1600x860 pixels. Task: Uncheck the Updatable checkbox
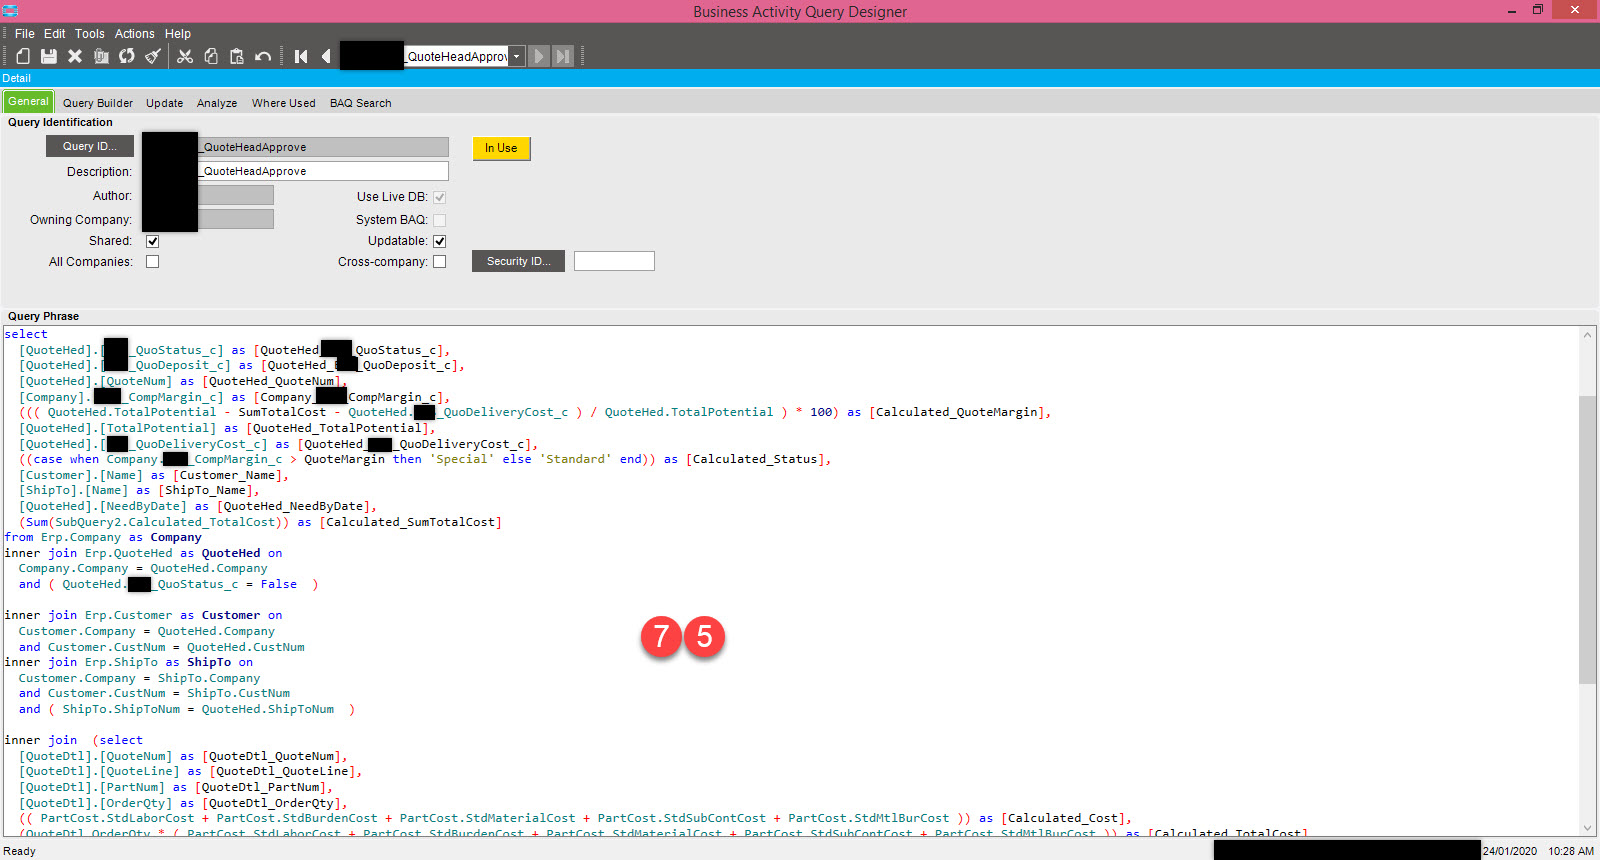[x=439, y=241]
